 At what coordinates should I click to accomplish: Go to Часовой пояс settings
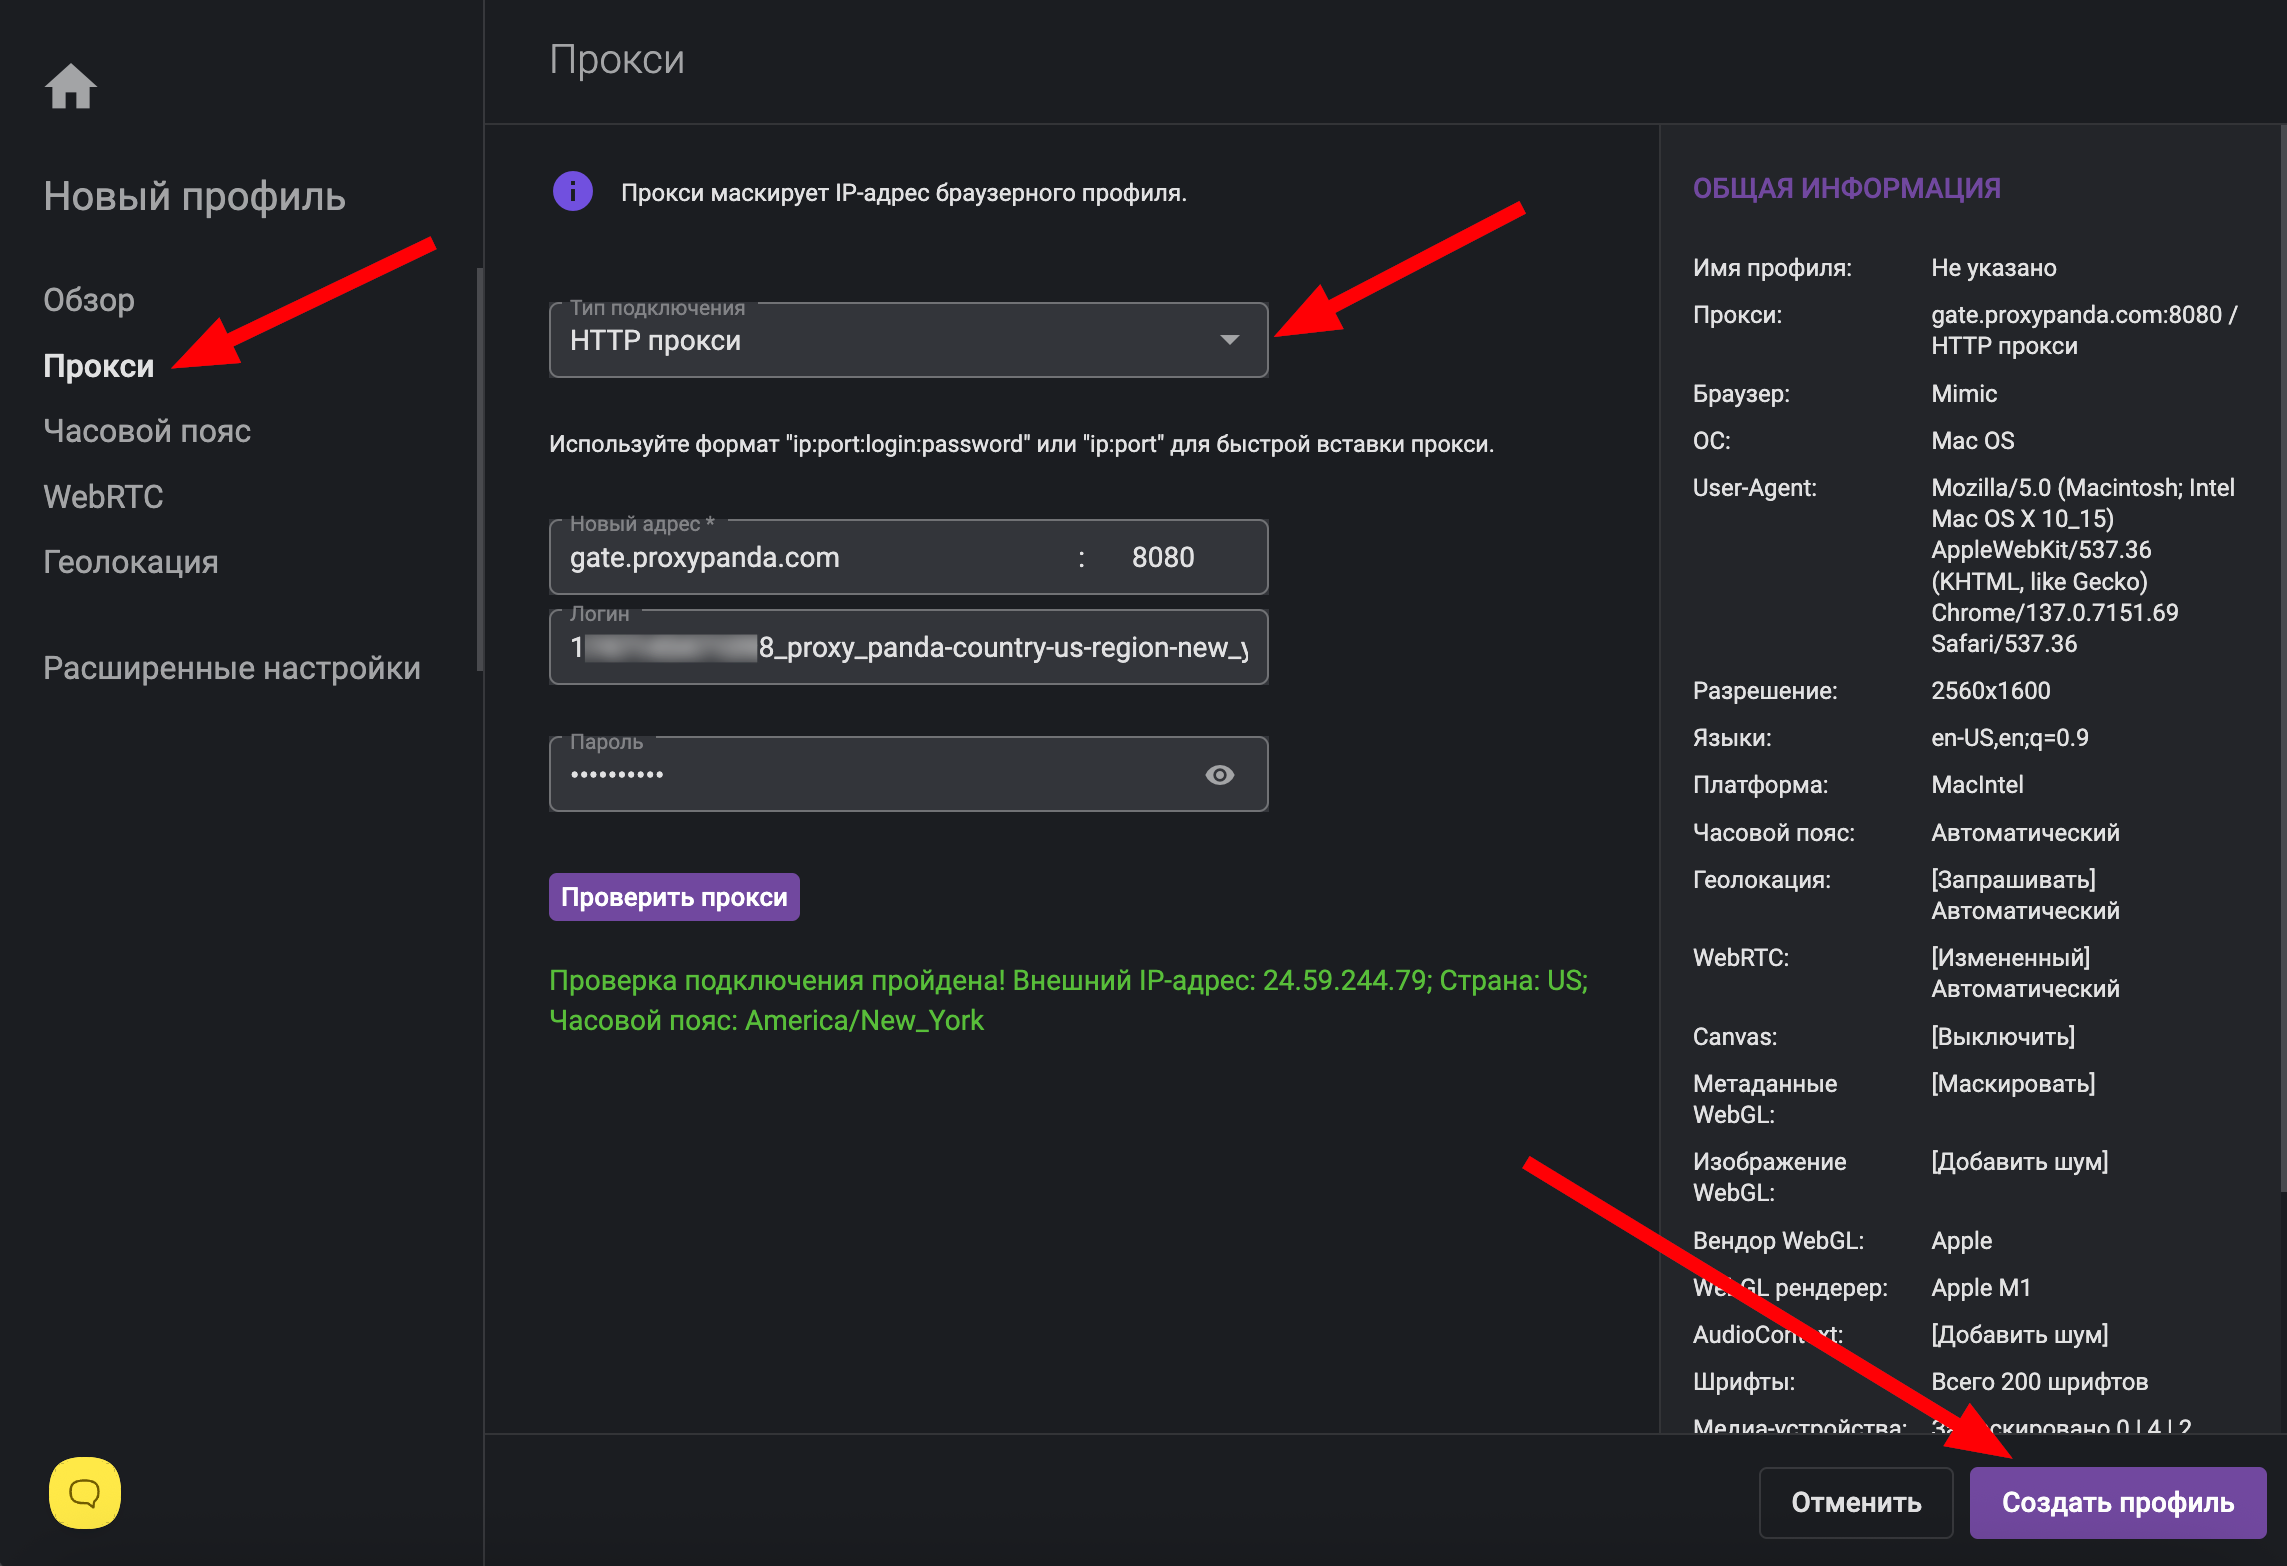pos(147,431)
